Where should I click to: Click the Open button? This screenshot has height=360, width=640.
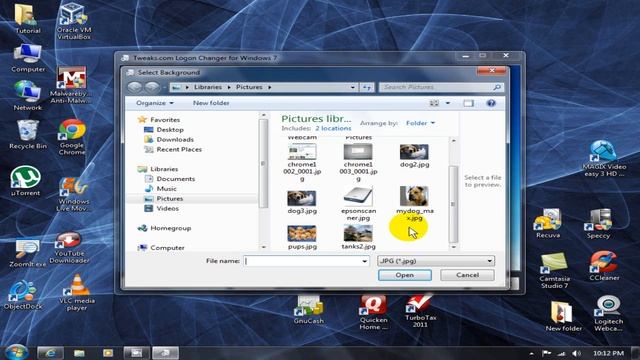tap(404, 275)
